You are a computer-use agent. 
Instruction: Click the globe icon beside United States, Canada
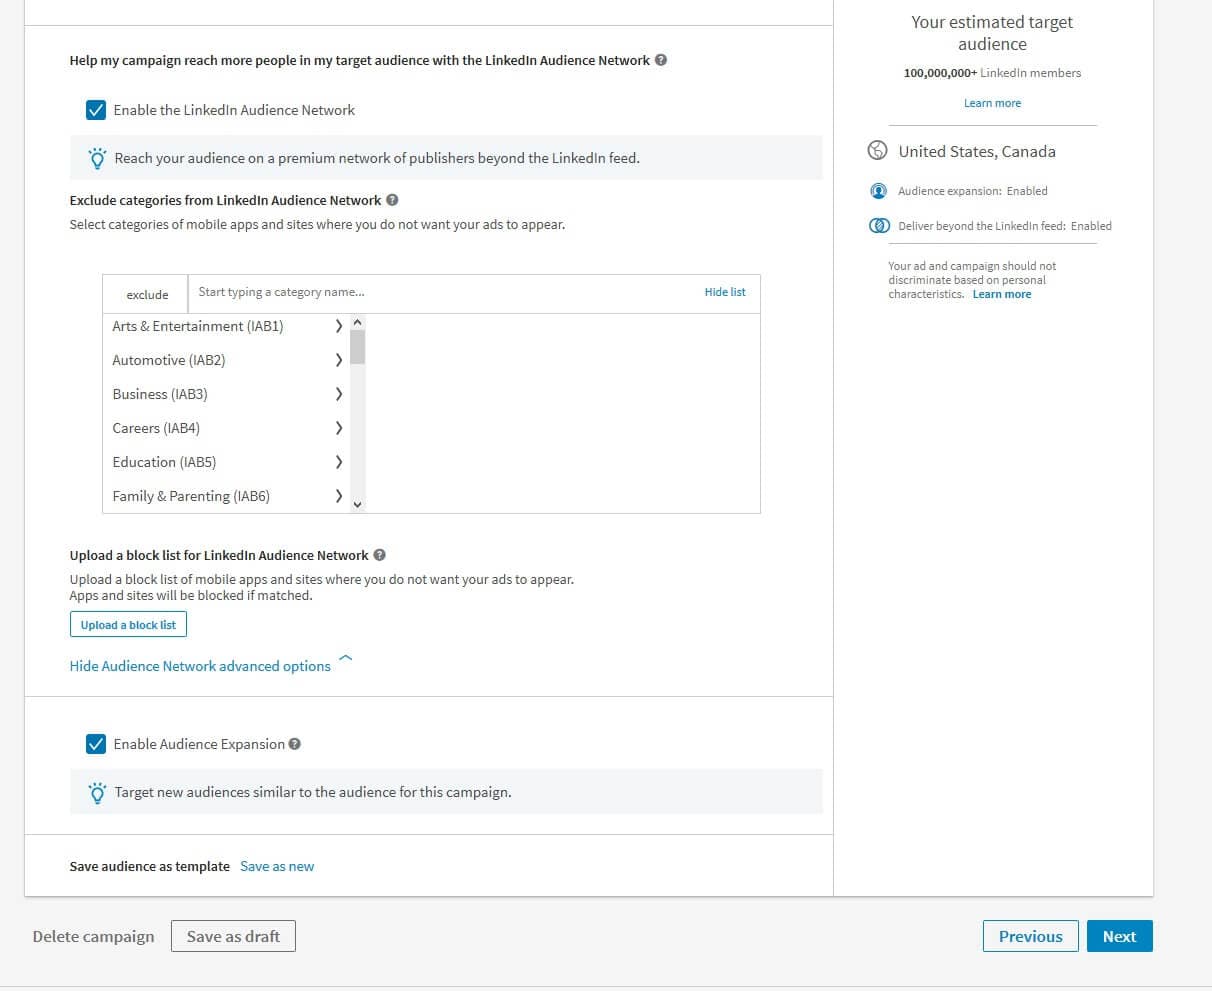coord(877,150)
